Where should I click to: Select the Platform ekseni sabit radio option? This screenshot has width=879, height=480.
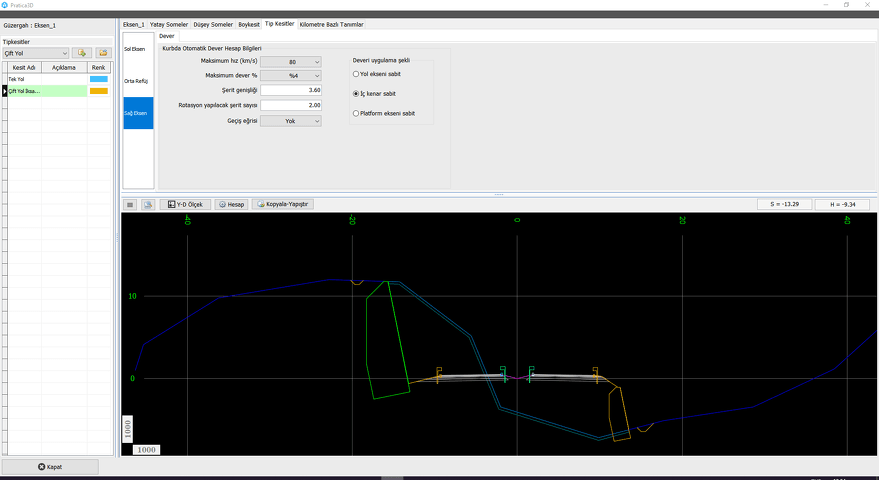pos(356,113)
